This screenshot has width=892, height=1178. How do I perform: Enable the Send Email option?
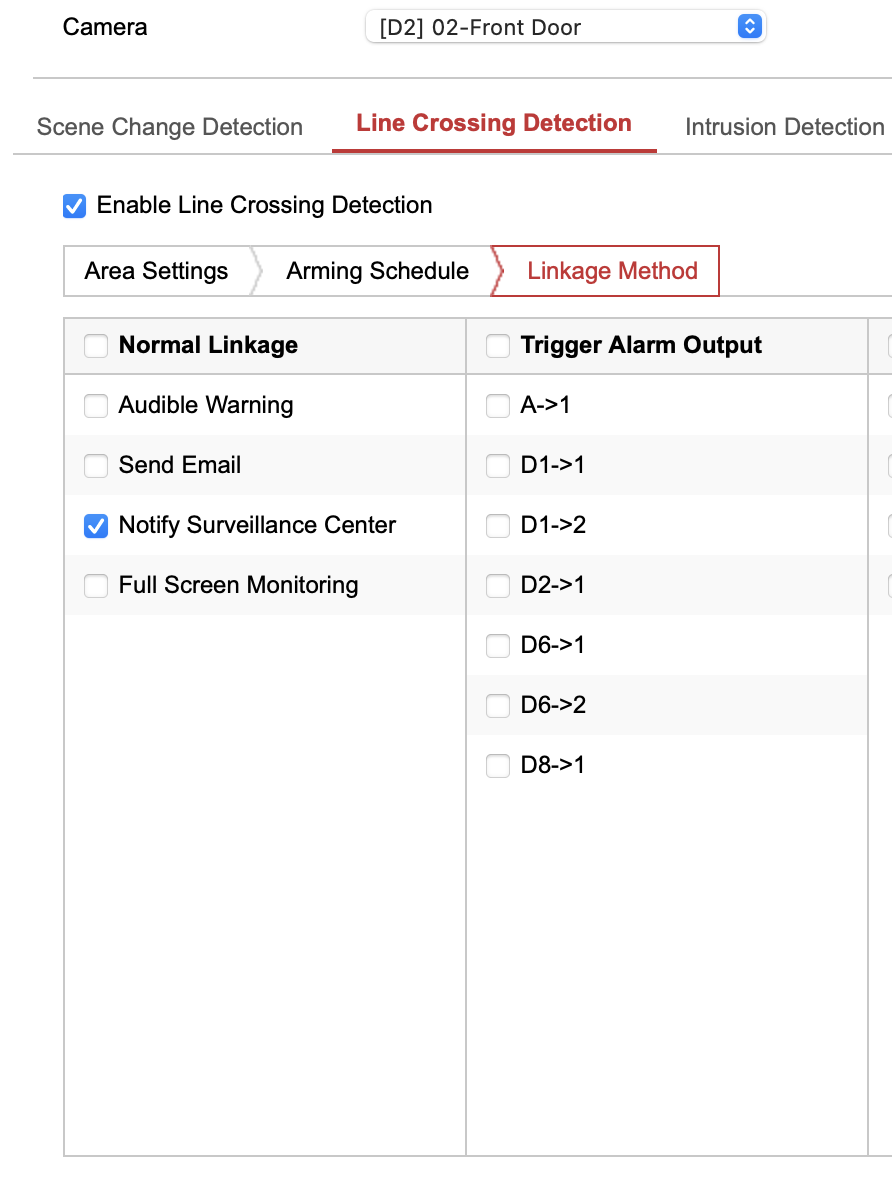(96, 466)
